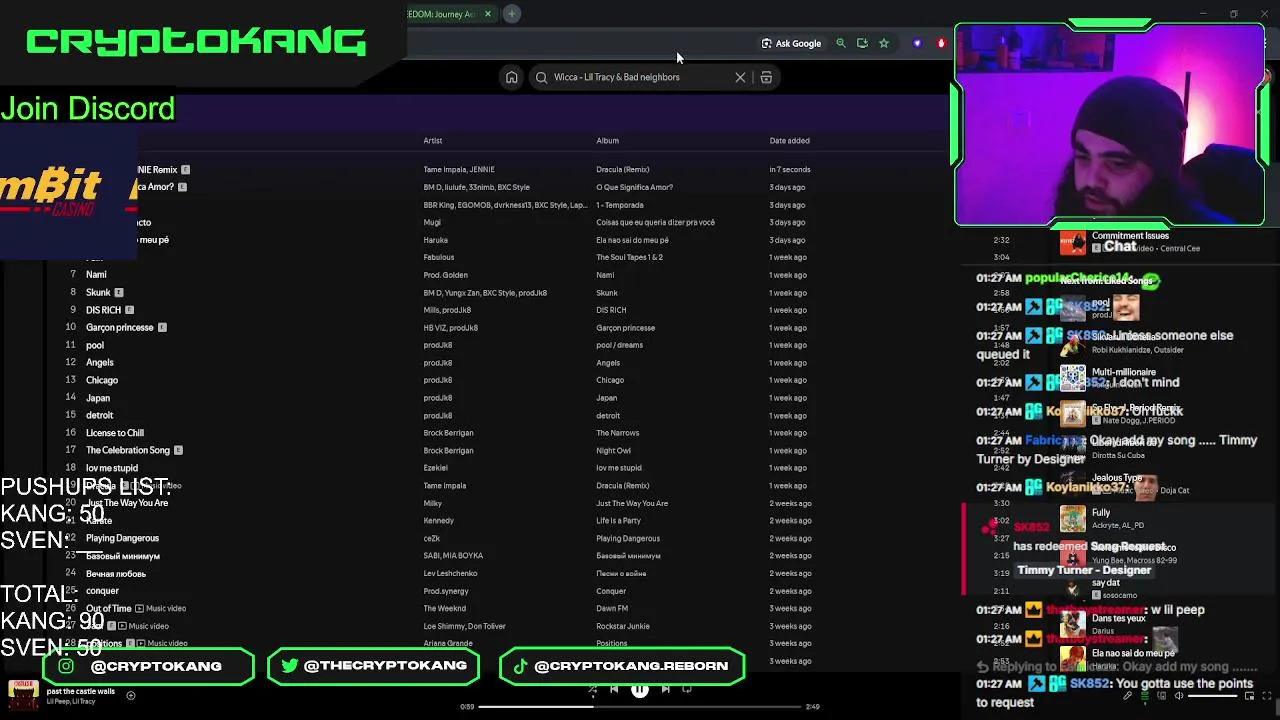The height and width of the screenshot is (720, 1280).
Task: Select the song Nami
Action: point(96,275)
